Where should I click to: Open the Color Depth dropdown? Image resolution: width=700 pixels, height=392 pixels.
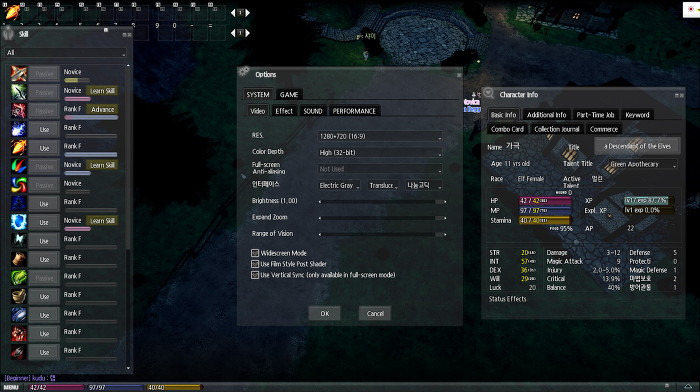(x=380, y=153)
